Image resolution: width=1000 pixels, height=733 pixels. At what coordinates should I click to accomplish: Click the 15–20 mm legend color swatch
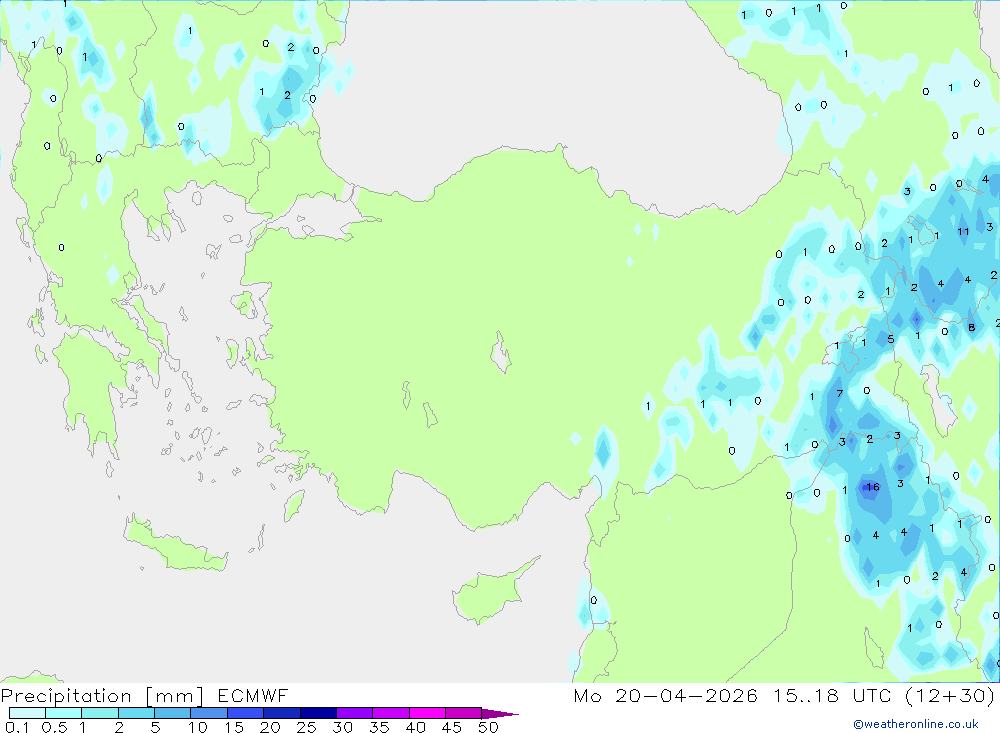246,713
